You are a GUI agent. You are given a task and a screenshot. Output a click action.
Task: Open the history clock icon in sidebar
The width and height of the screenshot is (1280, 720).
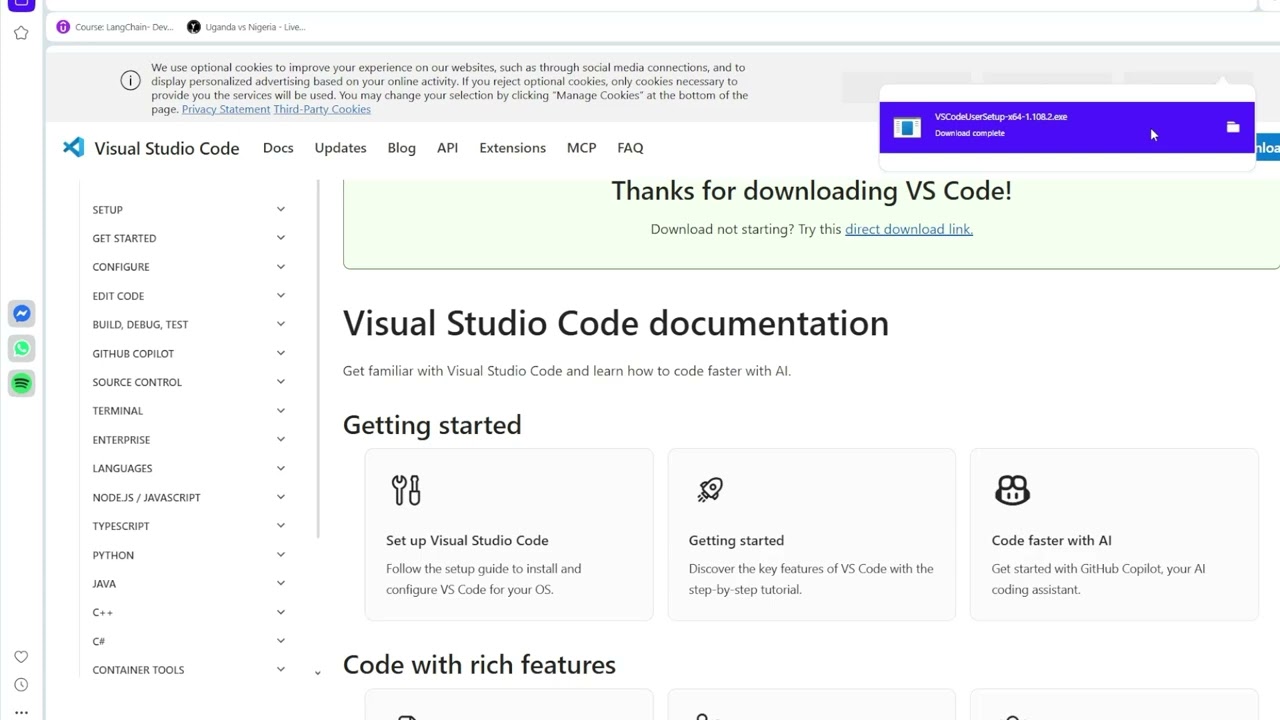click(x=21, y=685)
